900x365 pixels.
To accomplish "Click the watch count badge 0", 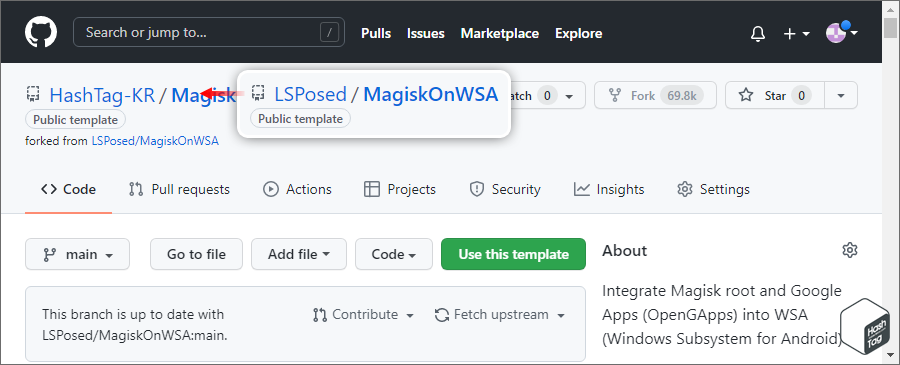I will coord(548,96).
